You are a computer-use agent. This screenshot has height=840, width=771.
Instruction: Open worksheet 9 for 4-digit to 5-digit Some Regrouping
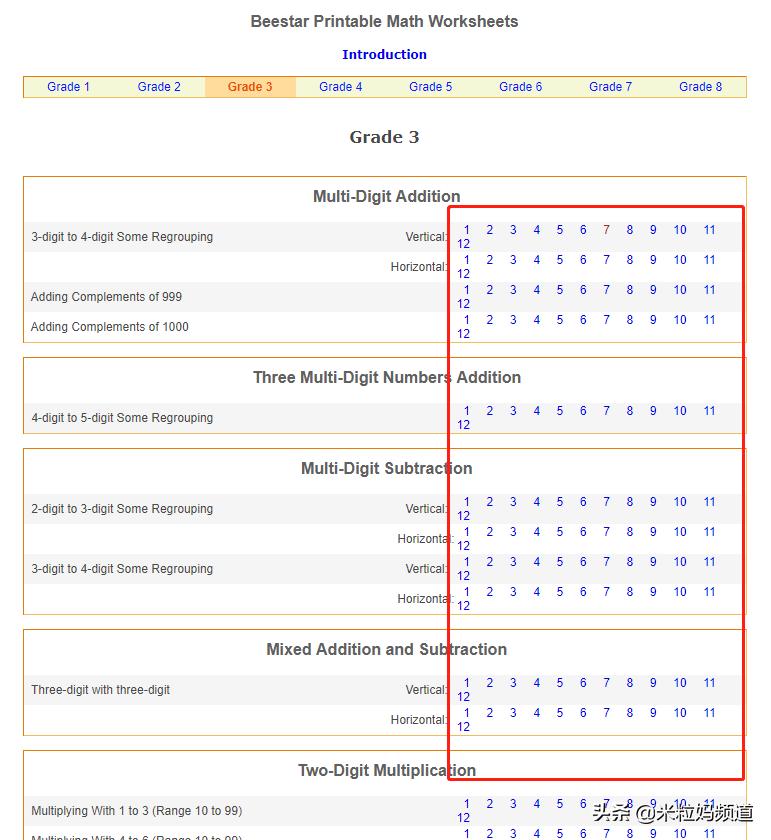click(653, 411)
